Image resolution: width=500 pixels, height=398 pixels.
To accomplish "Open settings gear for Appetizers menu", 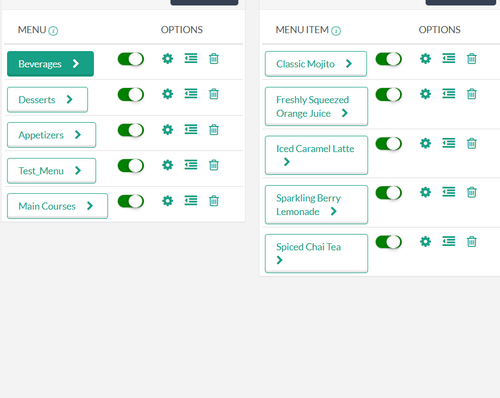I will pyautogui.click(x=167, y=130).
